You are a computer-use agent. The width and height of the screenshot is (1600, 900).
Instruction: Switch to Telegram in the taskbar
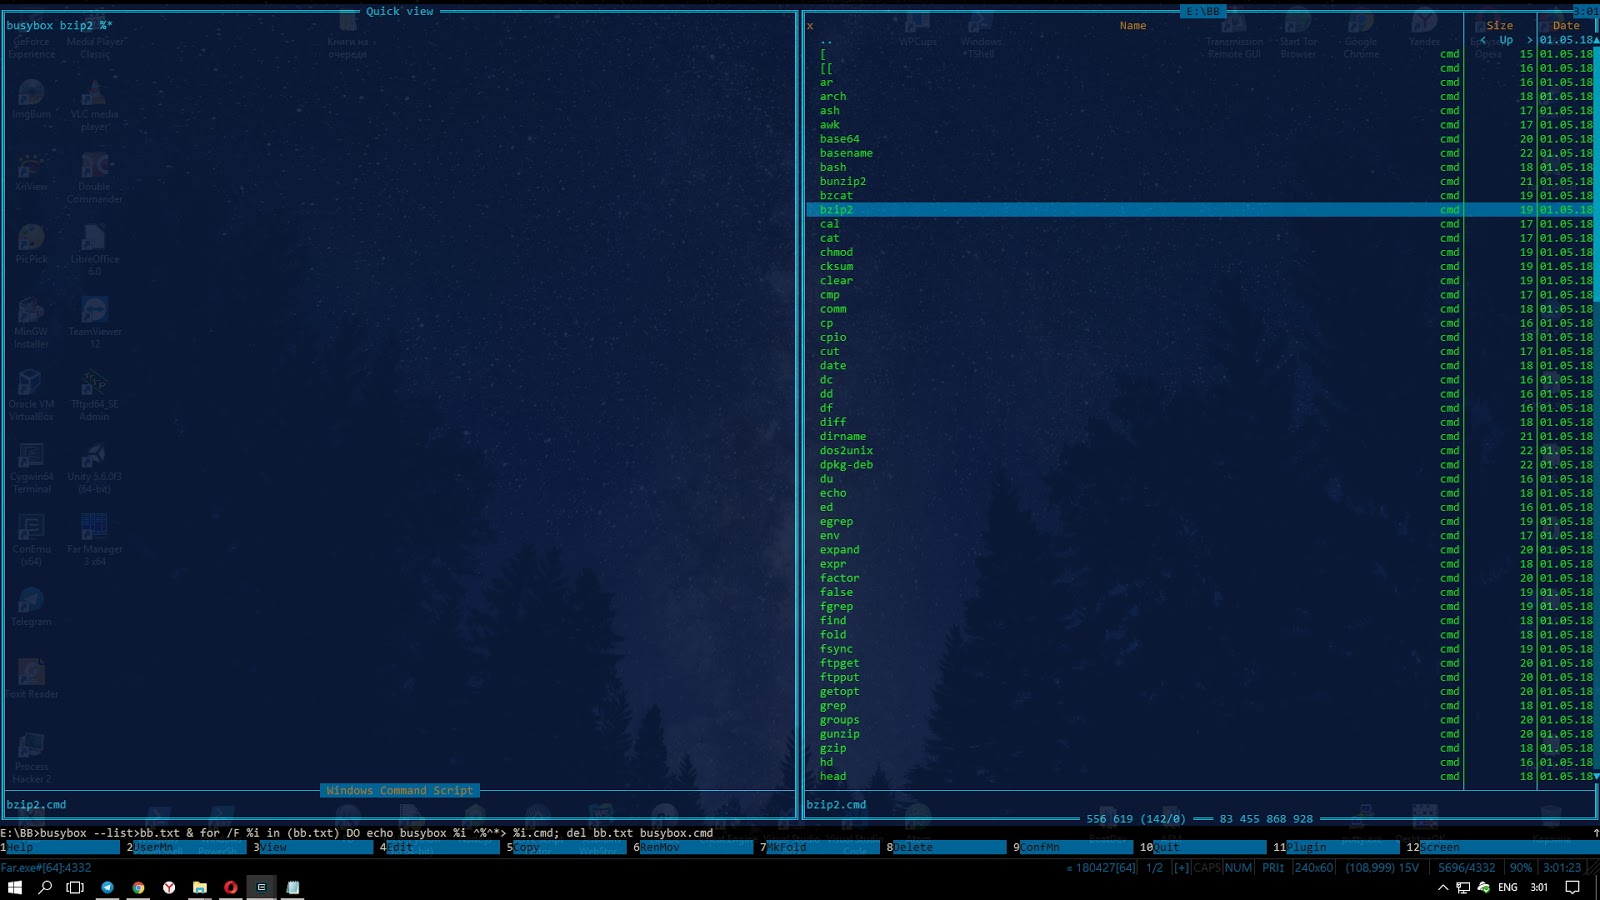pos(107,887)
